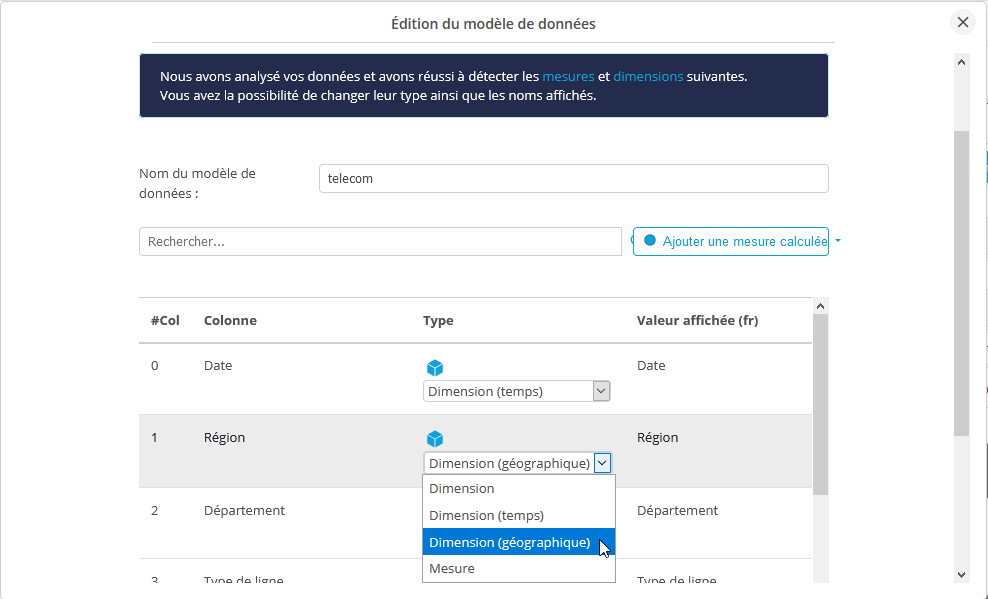Click the table's scroll up arrow

(820, 306)
